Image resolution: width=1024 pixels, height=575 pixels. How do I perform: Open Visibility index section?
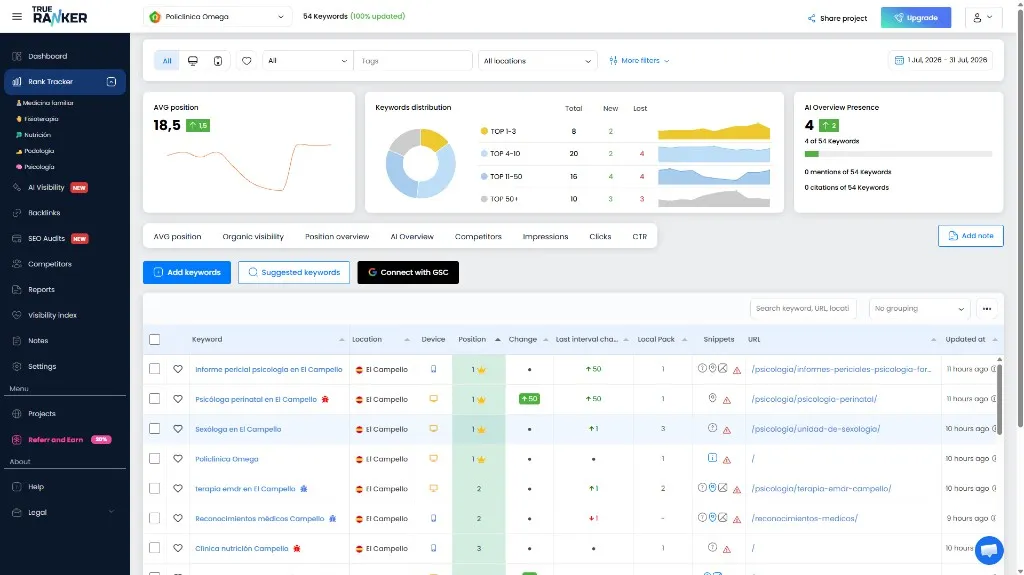52,315
